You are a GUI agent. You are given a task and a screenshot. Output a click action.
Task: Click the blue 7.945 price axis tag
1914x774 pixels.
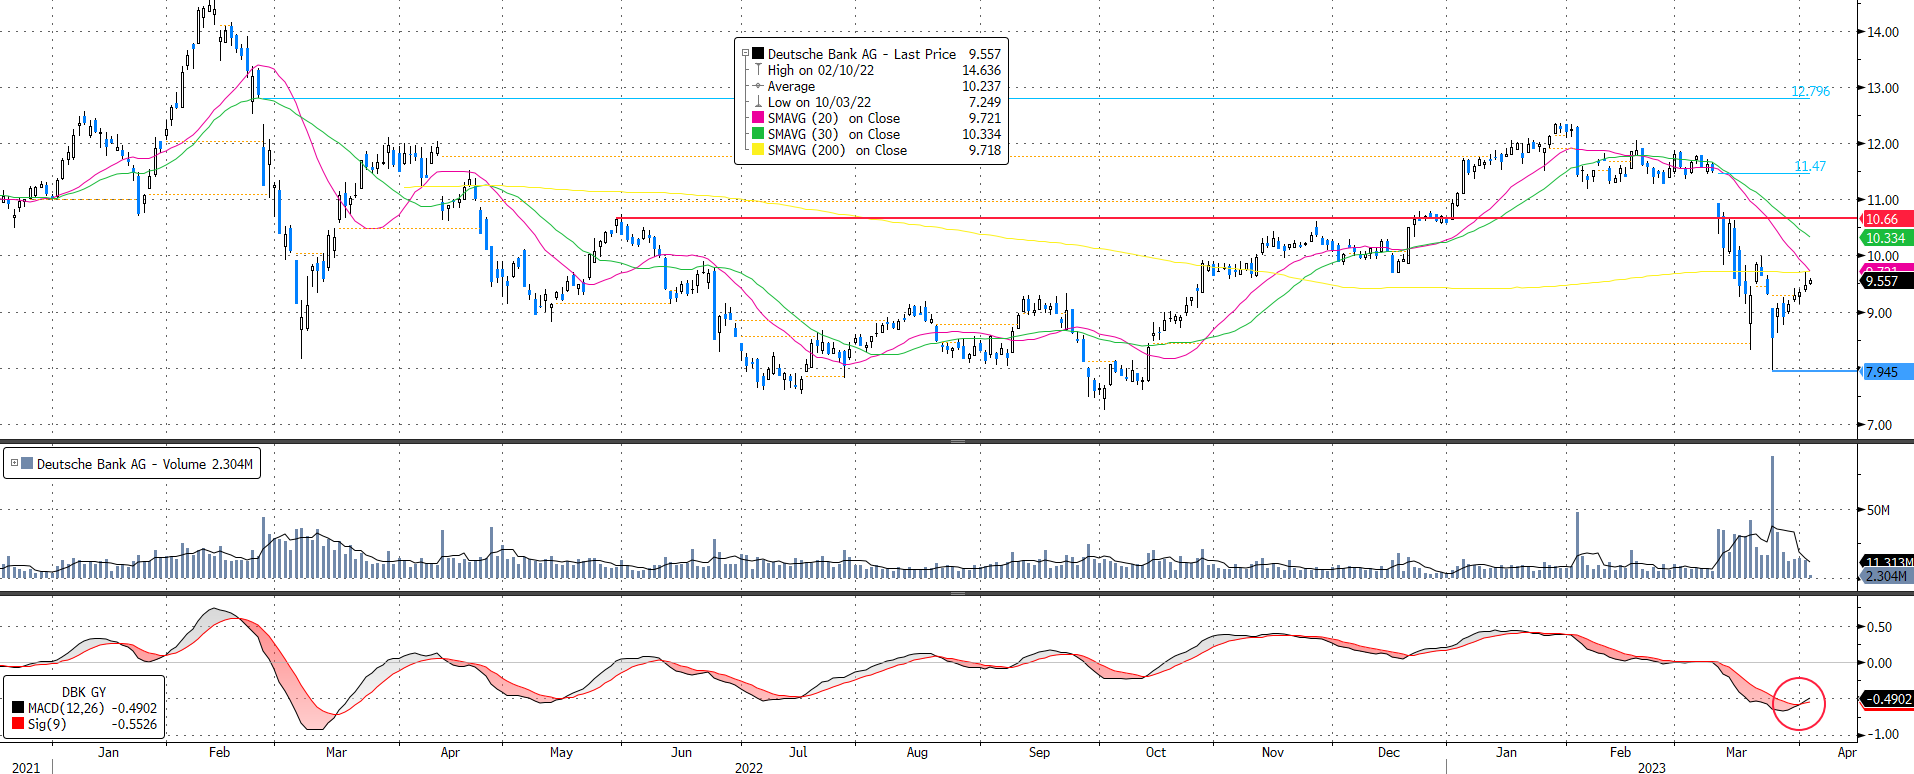[x=1886, y=372]
